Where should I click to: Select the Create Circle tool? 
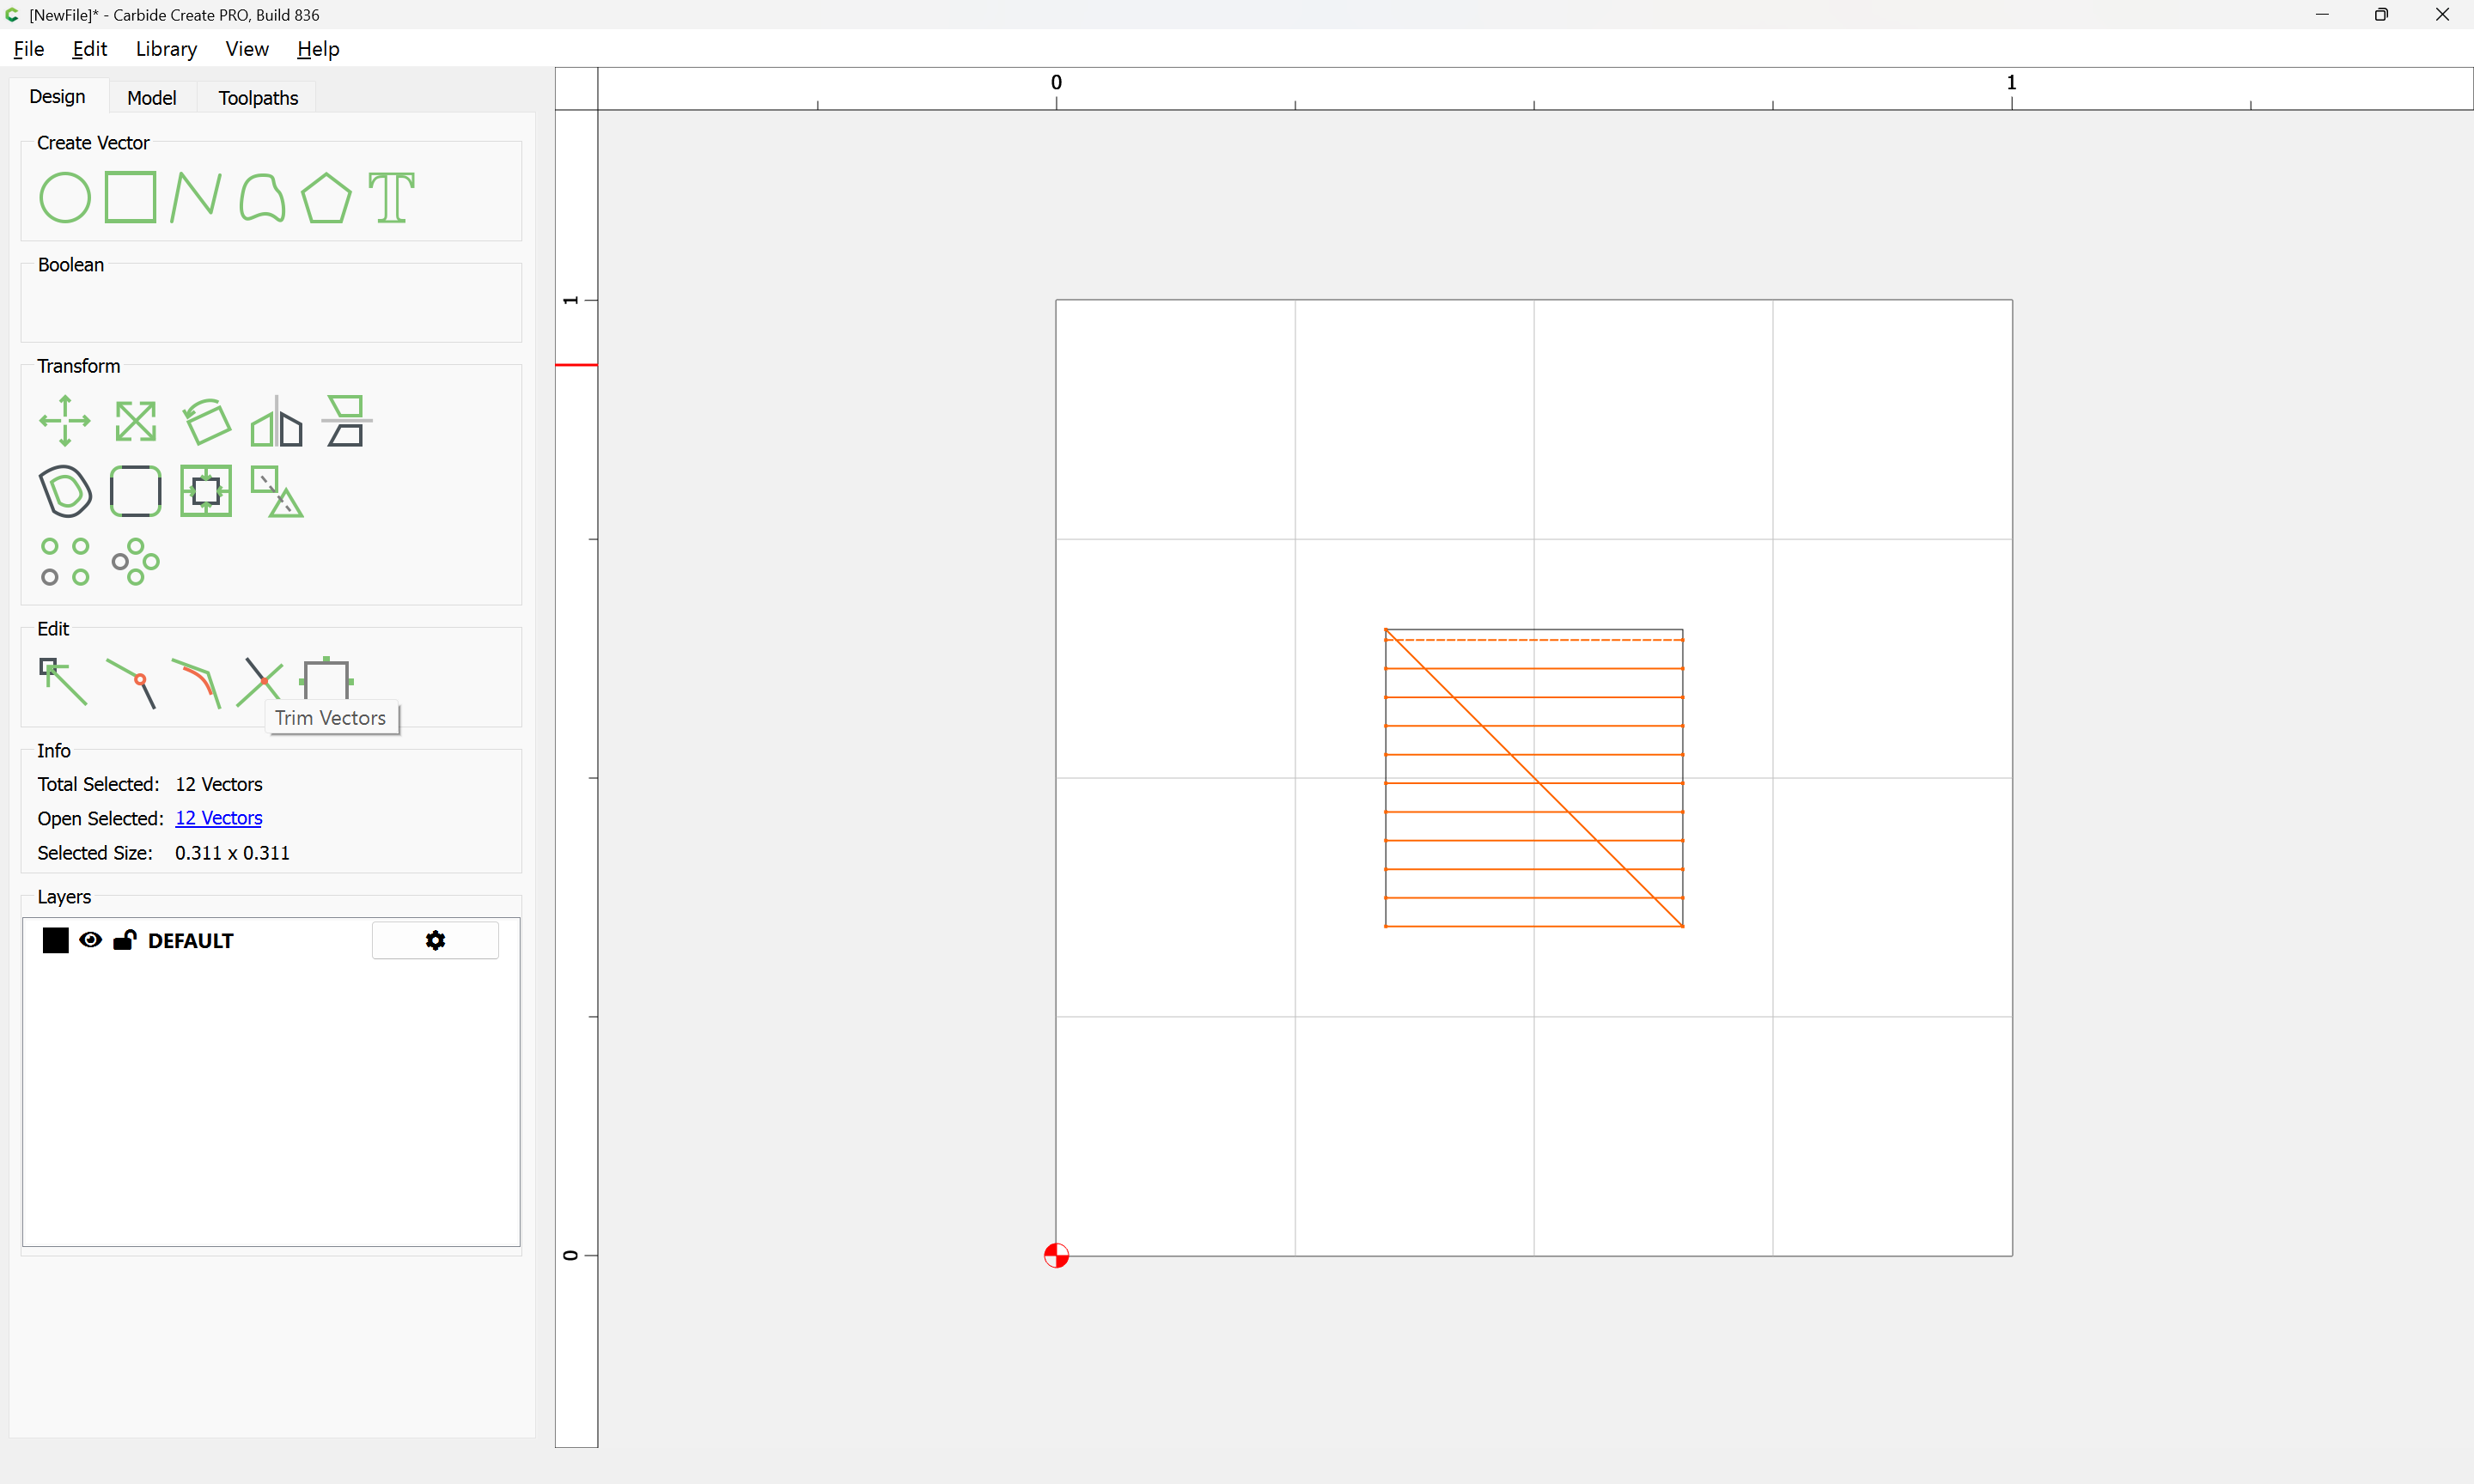65,197
